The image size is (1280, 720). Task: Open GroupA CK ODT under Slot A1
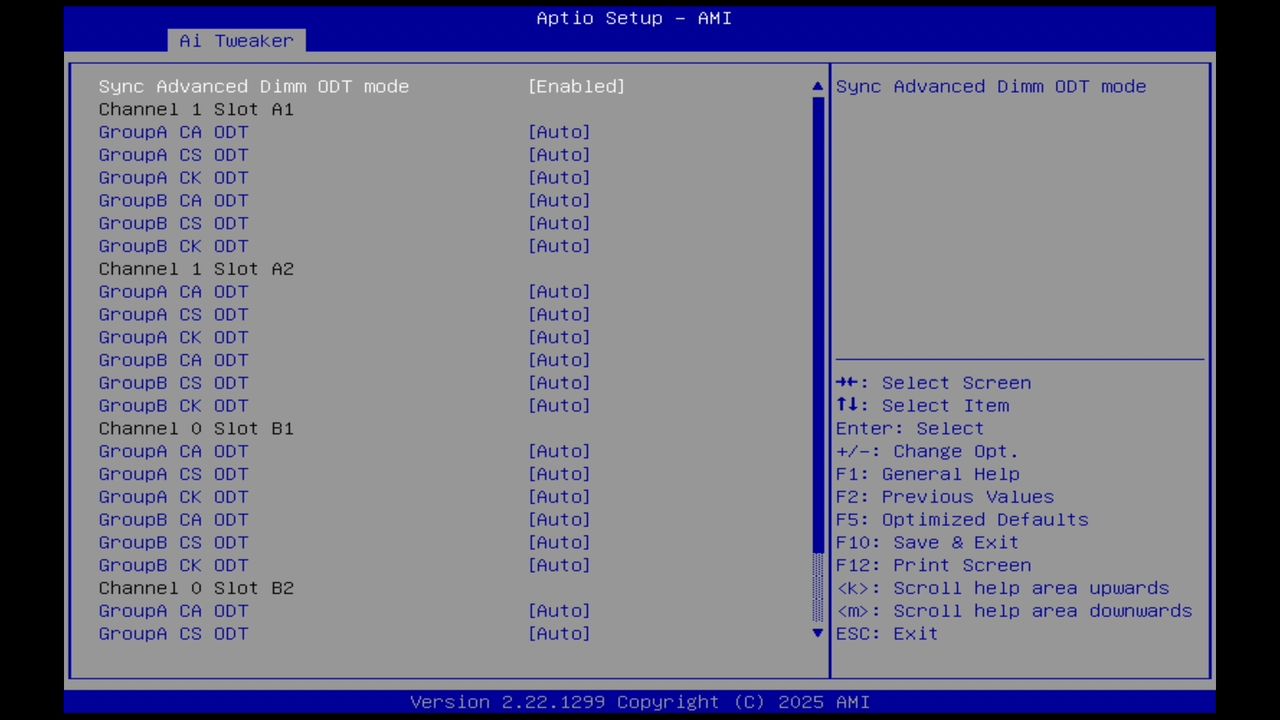point(173,177)
